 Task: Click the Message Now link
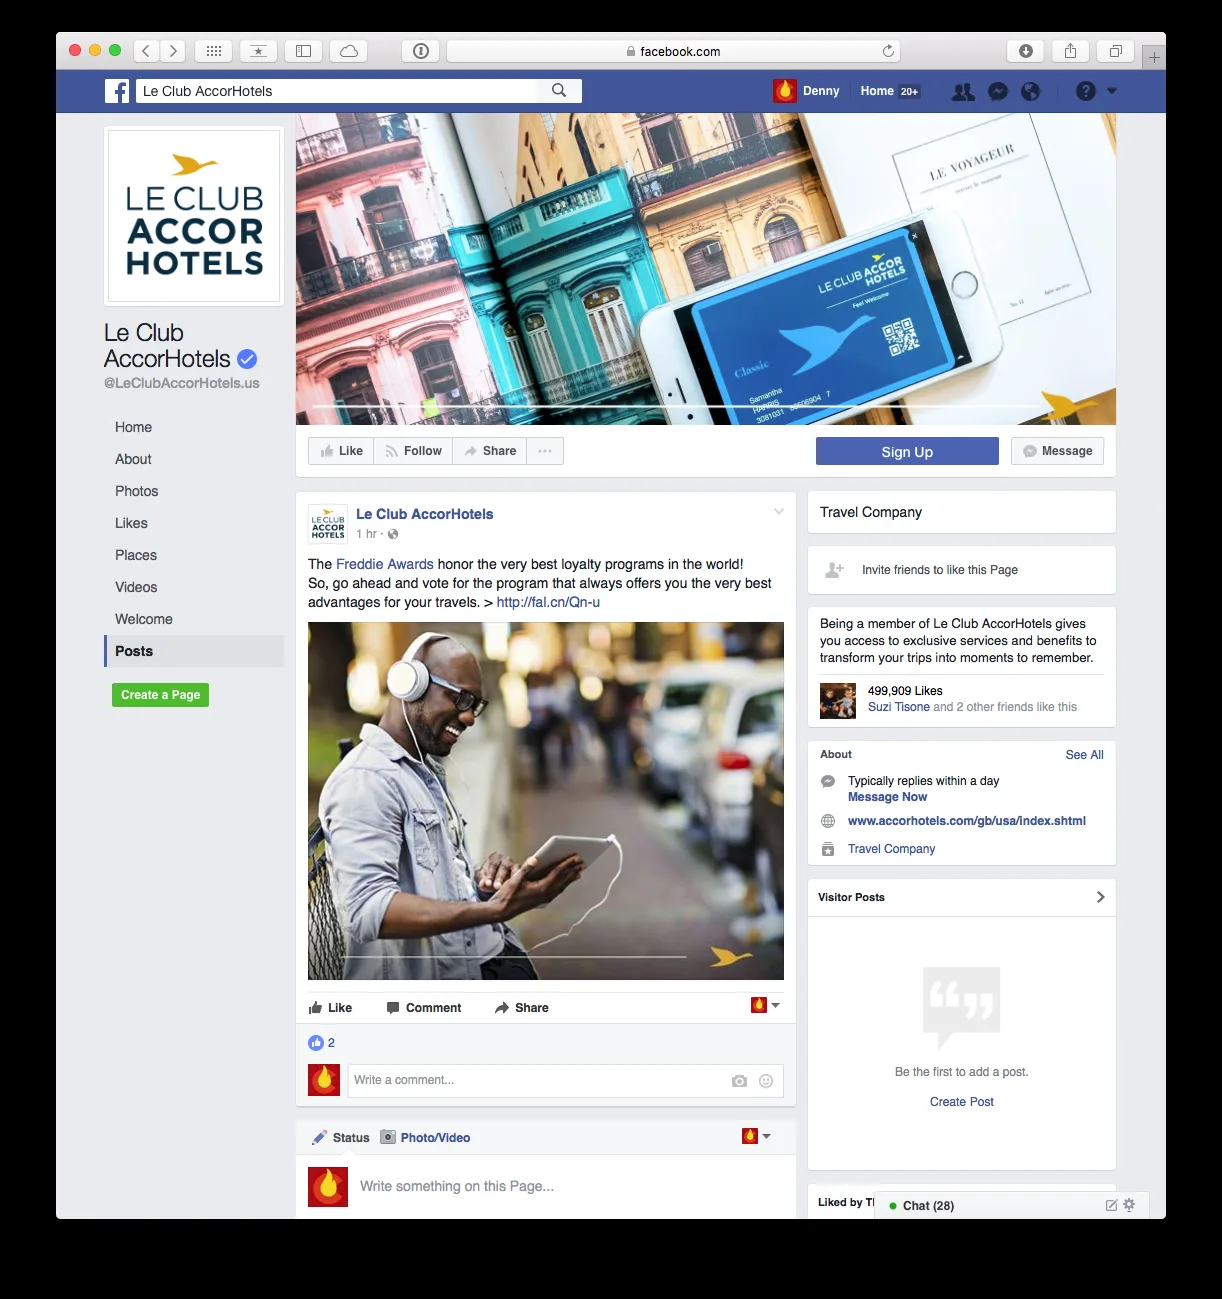tap(887, 797)
